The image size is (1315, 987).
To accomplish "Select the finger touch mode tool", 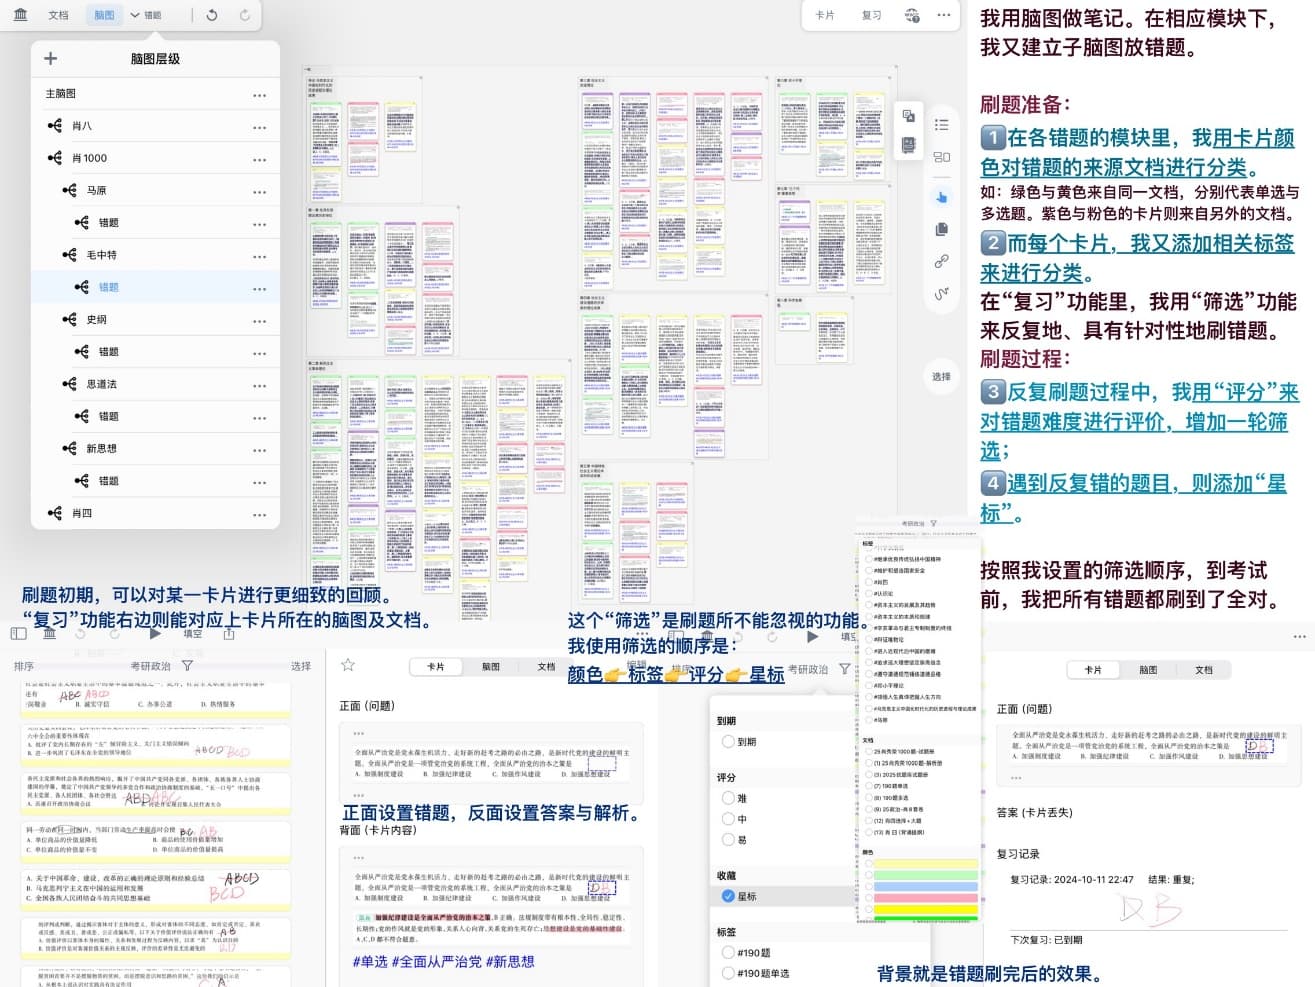I will (x=941, y=197).
